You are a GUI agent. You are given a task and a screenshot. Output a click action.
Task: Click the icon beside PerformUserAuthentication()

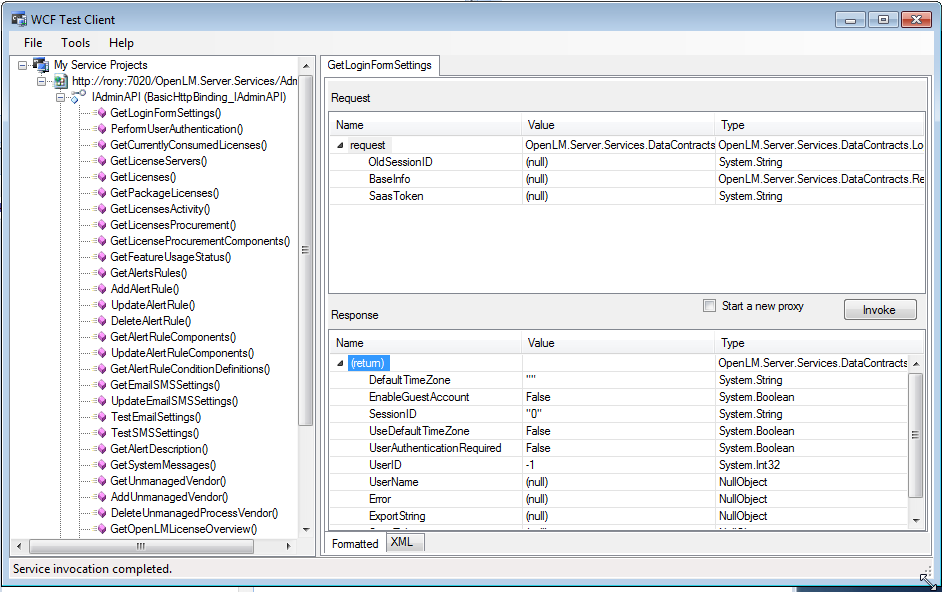click(100, 129)
